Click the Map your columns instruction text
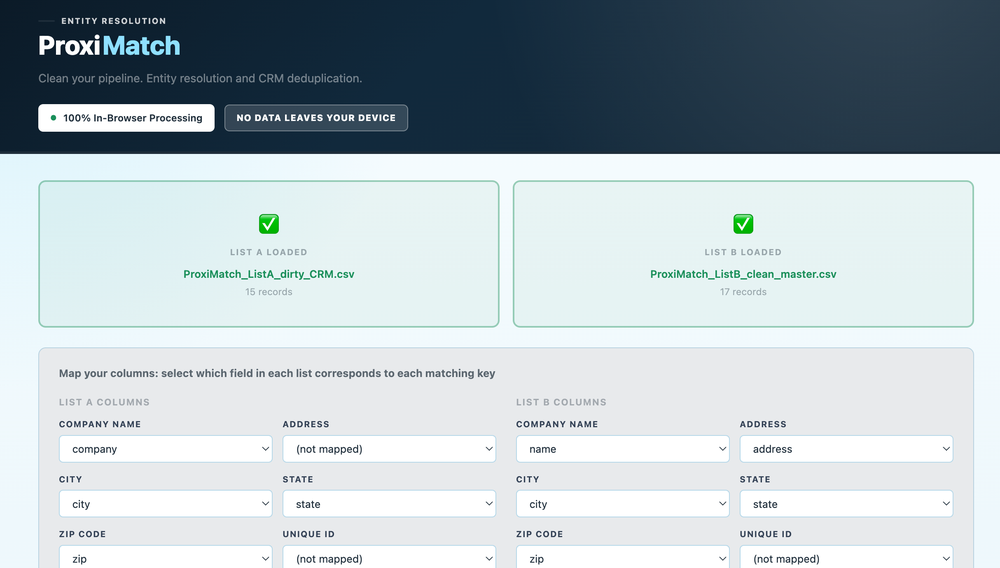 pos(277,374)
